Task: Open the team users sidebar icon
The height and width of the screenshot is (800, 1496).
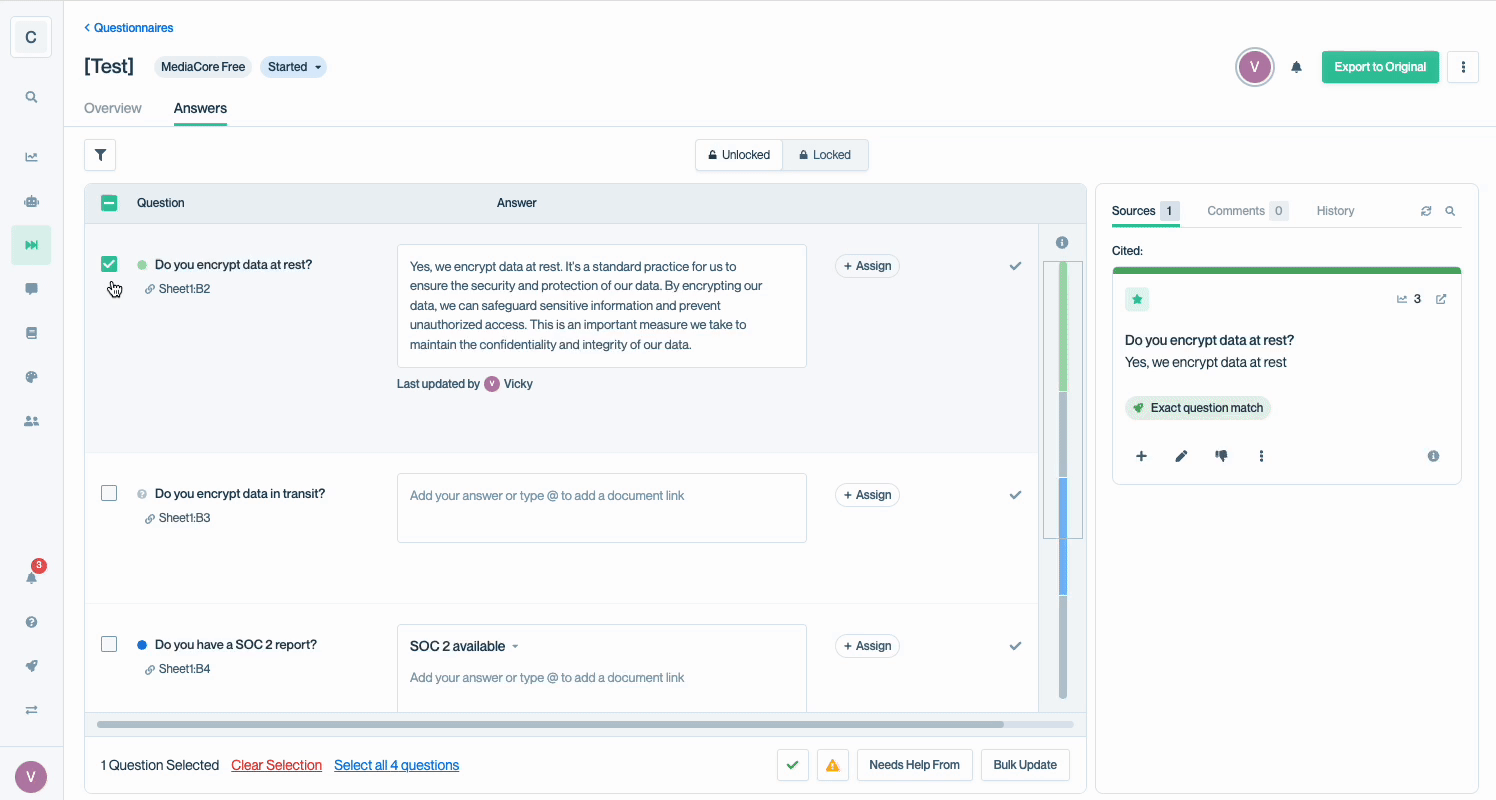Action: [31, 421]
